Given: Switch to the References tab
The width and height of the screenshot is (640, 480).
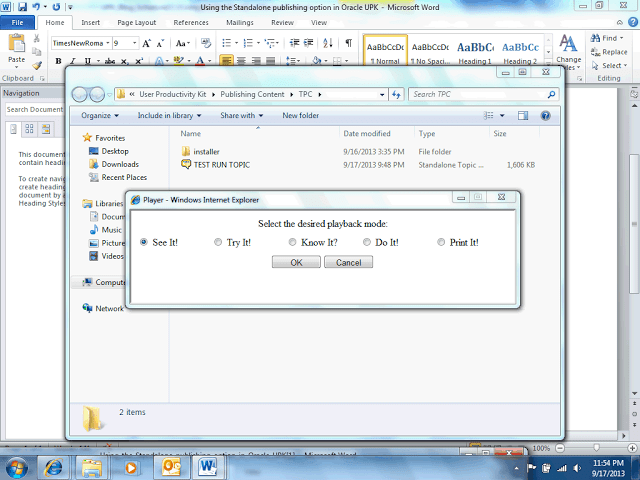Looking at the screenshot, I should click(191, 22).
